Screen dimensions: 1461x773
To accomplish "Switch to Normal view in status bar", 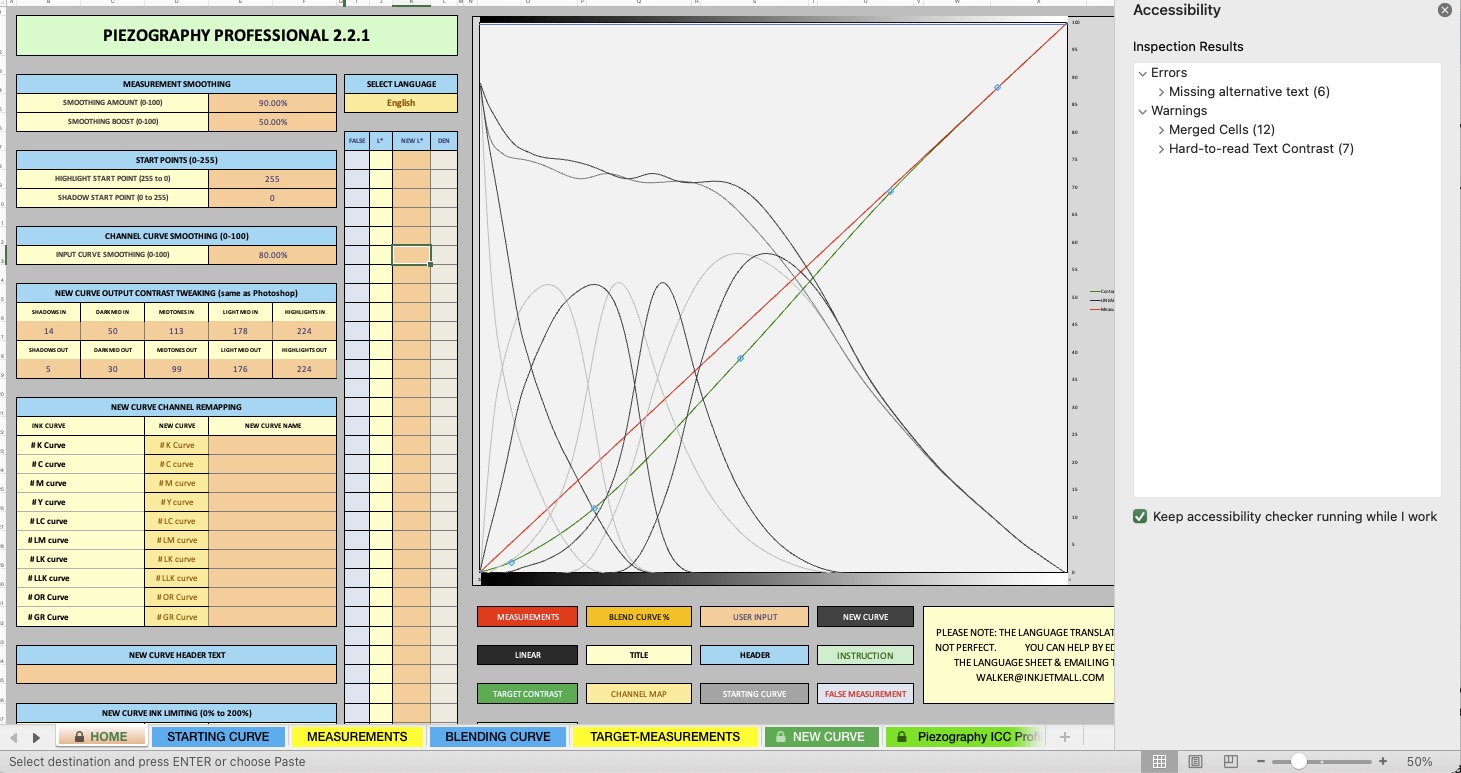I will [1159, 762].
